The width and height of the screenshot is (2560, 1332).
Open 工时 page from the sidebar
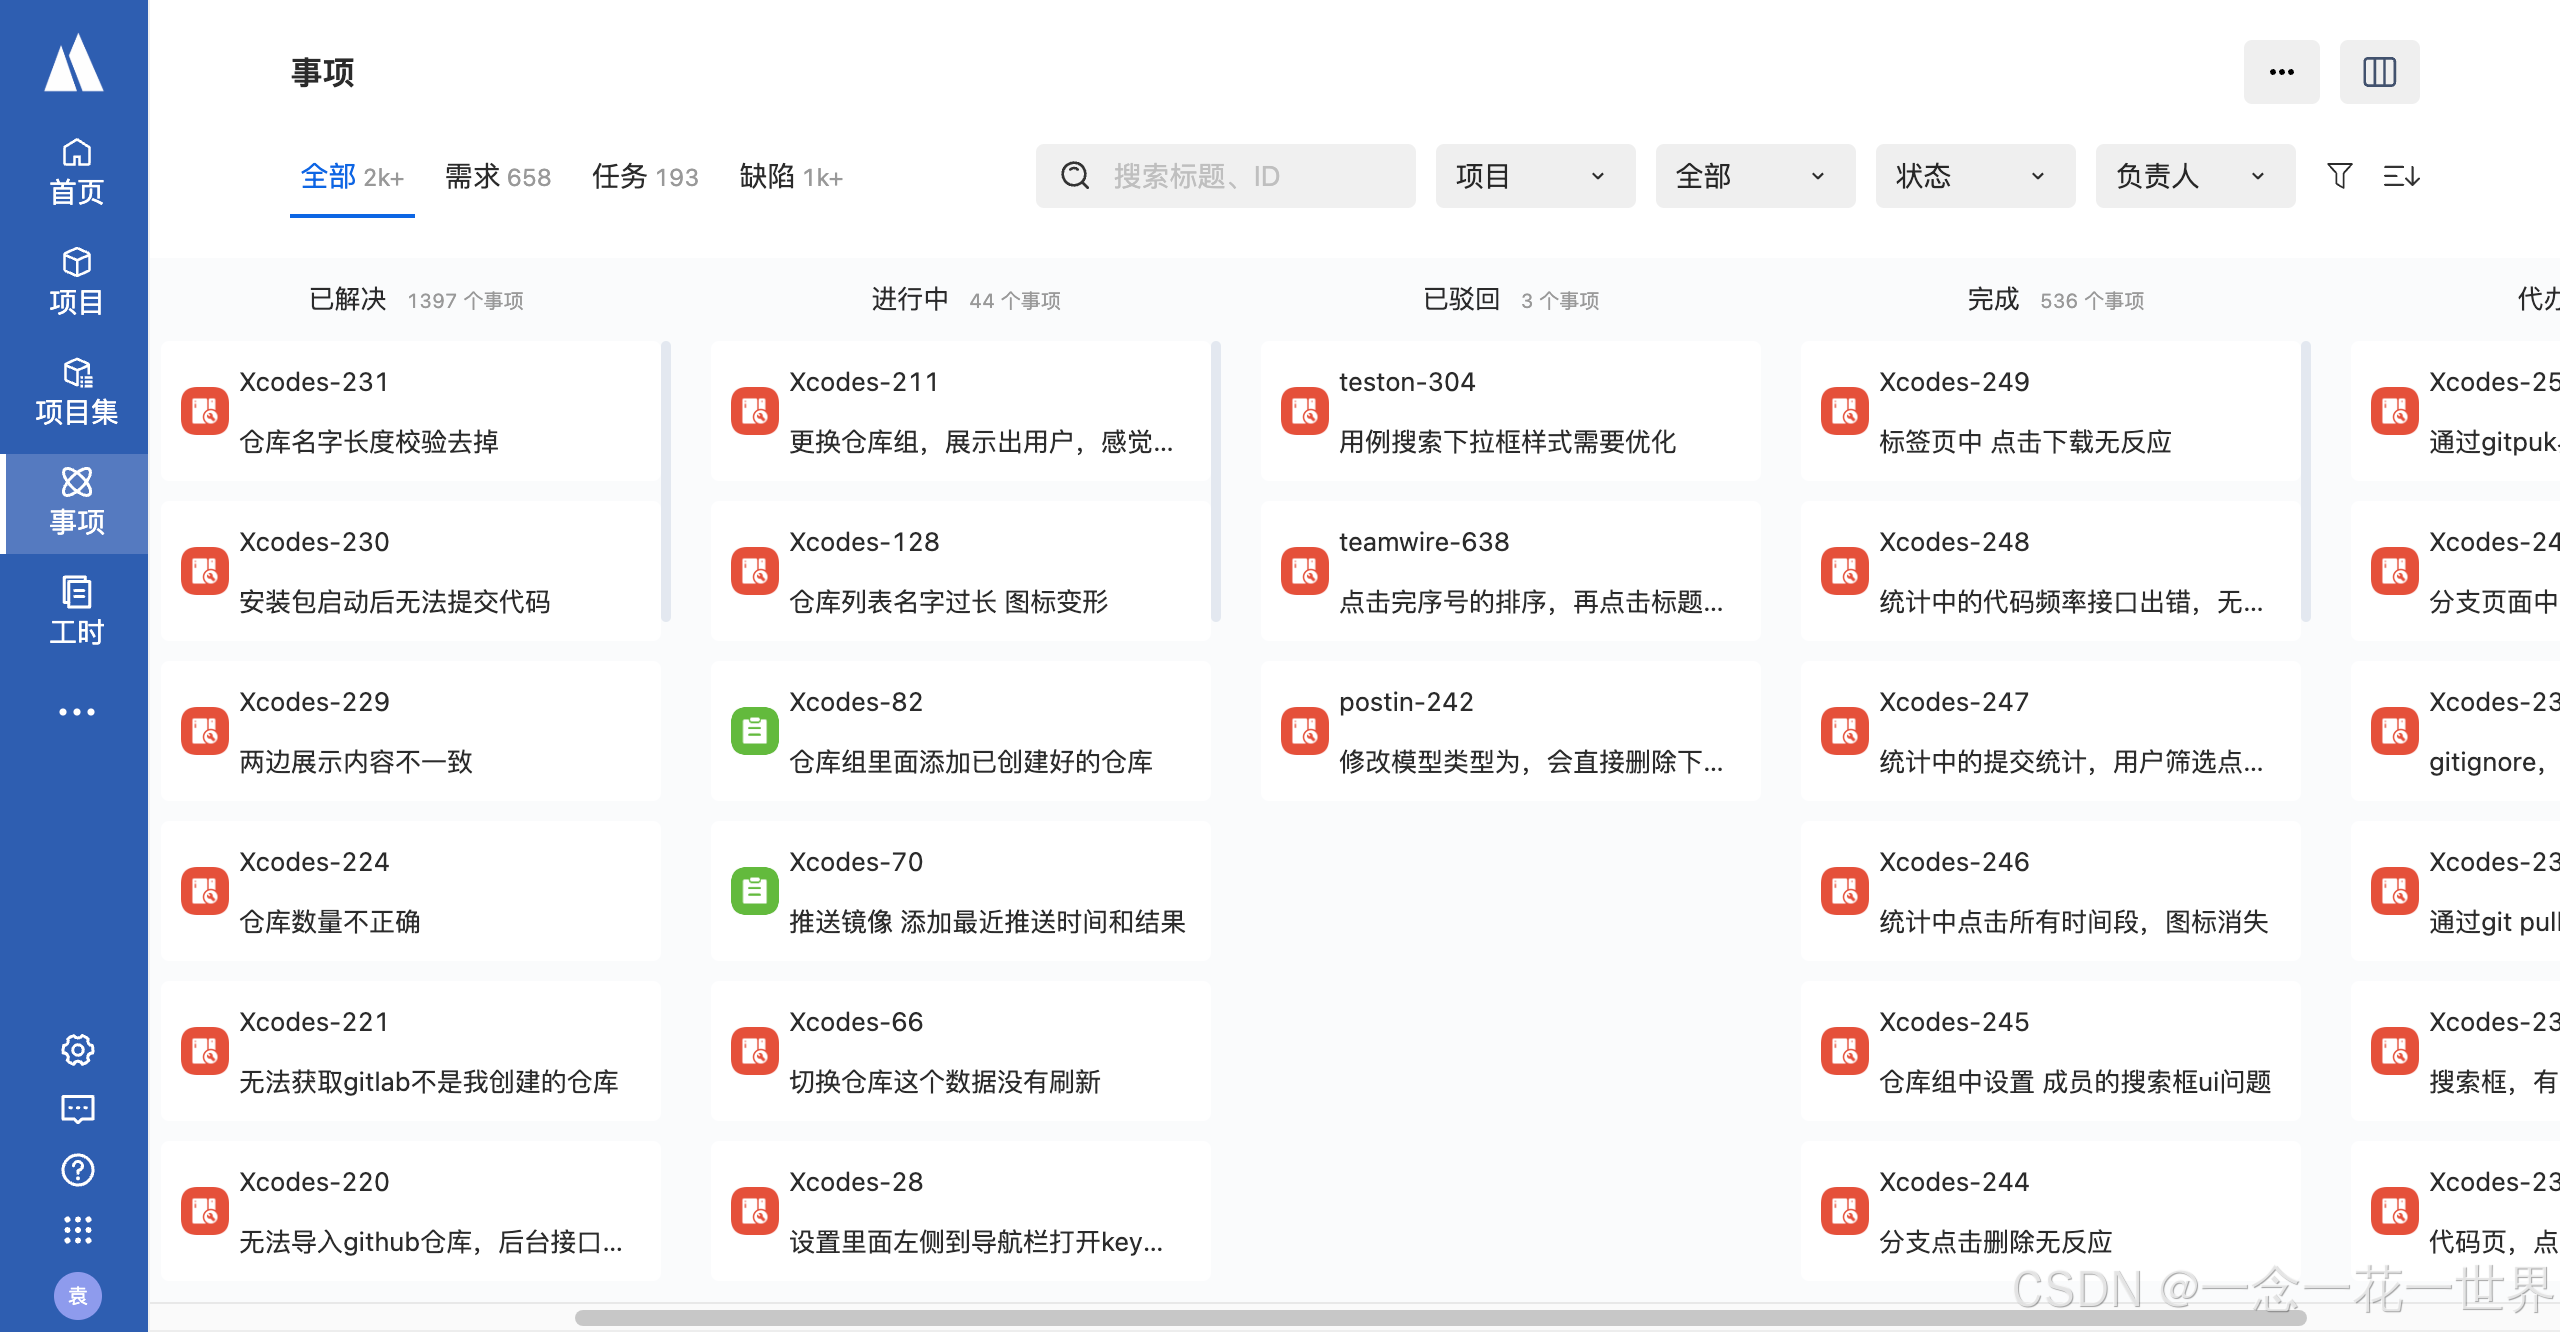76,610
